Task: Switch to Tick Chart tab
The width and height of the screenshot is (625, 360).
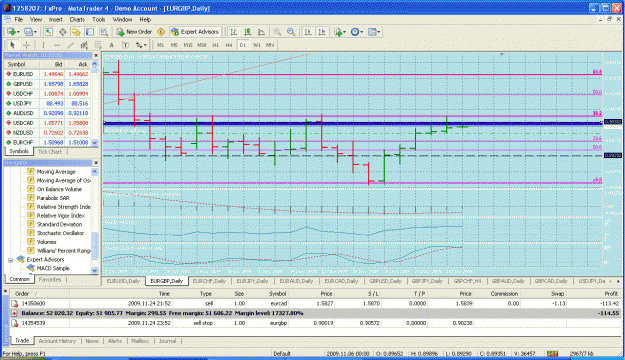Action: [x=50, y=152]
